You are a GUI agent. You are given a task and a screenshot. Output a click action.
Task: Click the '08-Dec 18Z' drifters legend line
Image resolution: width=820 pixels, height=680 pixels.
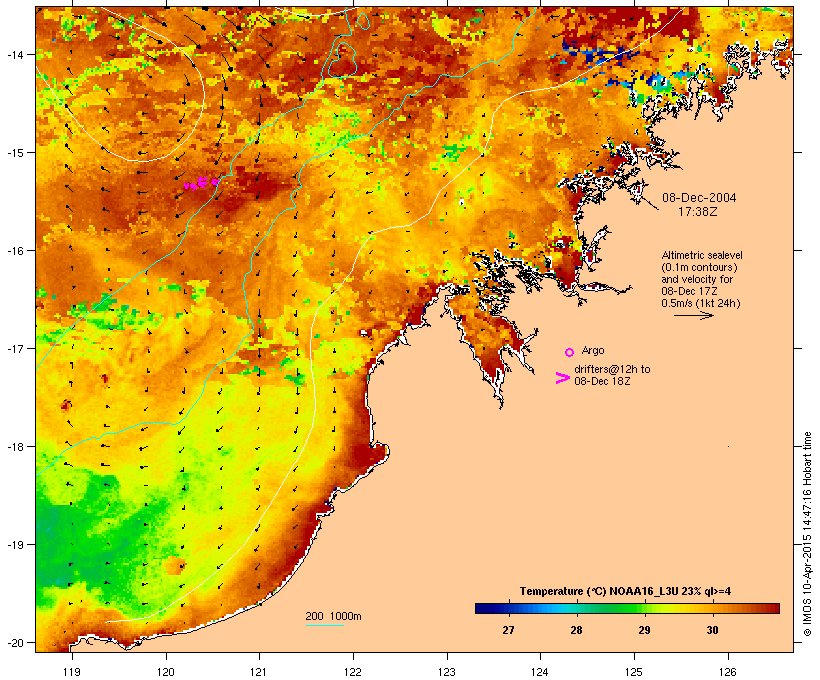(x=602, y=381)
